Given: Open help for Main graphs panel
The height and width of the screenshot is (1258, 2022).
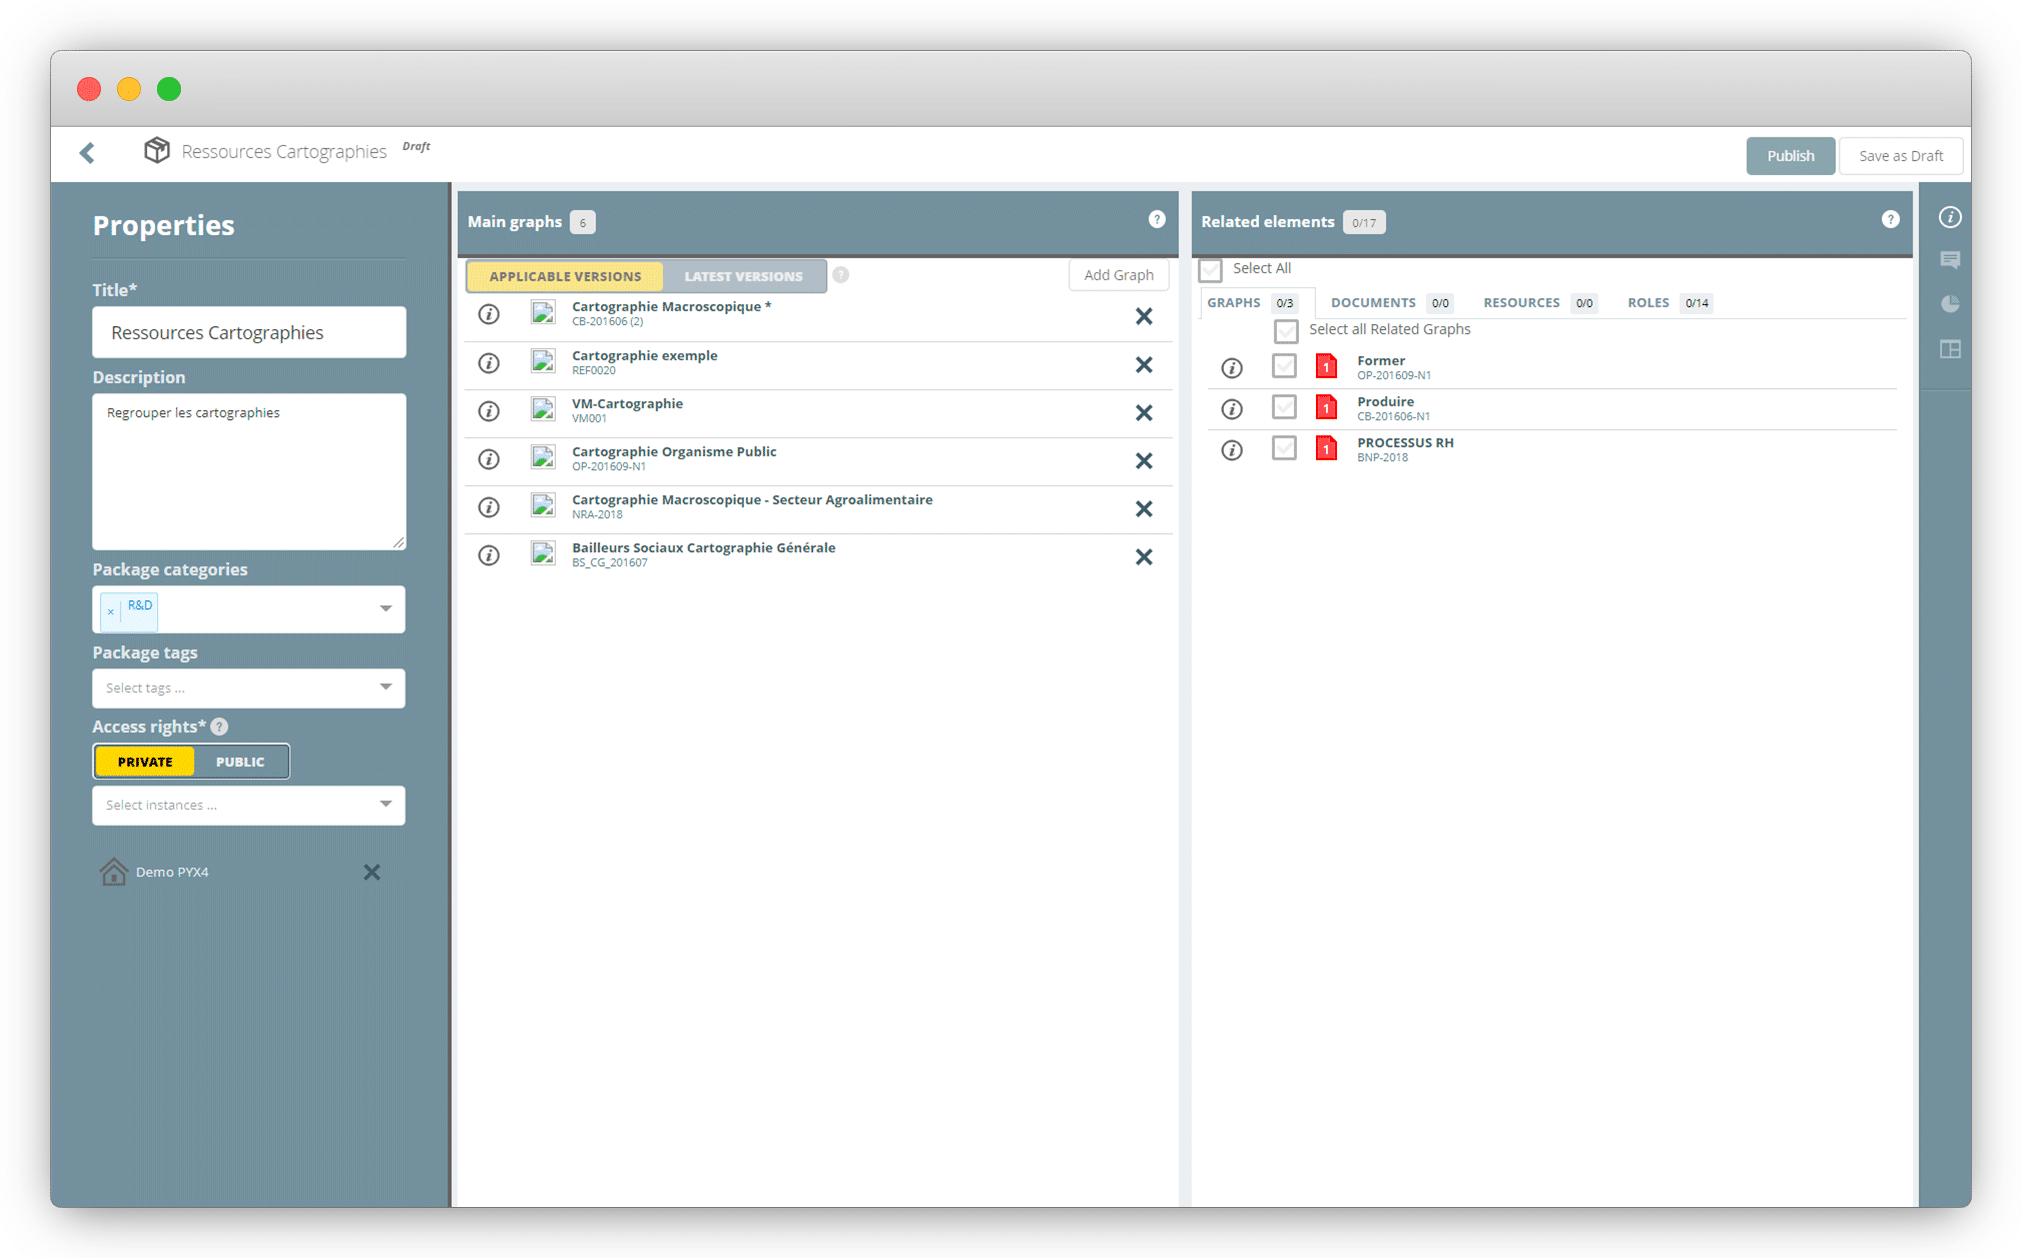Looking at the screenshot, I should tap(1157, 219).
